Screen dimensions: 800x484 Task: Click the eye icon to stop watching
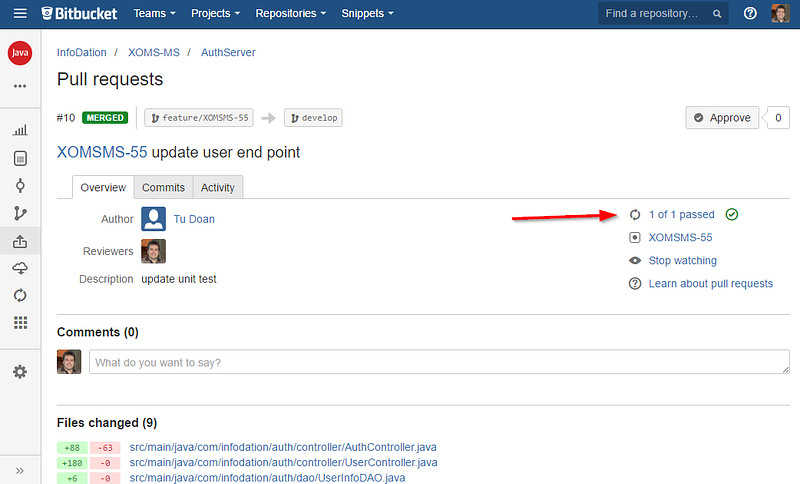coord(635,261)
